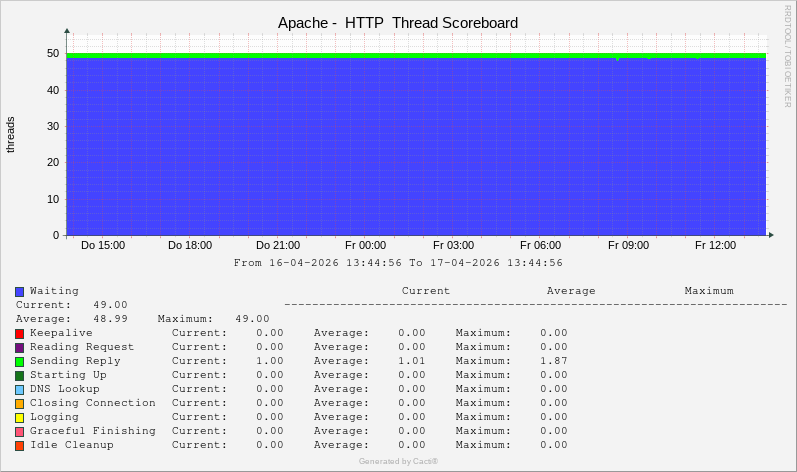This screenshot has height=472, width=797.
Task: Click the RRDTOOL / TOBI OETIKER vertical label
Action: pos(788,56)
